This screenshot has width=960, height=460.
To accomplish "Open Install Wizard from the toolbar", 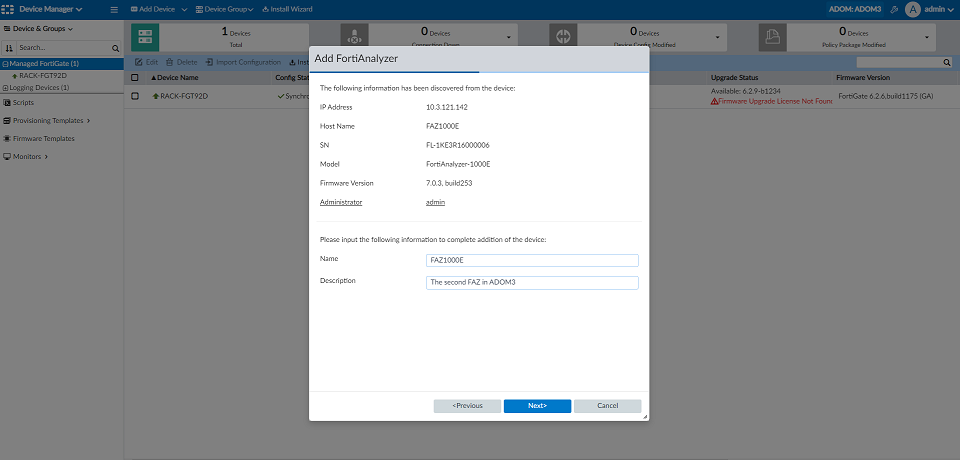I will click(x=287, y=9).
